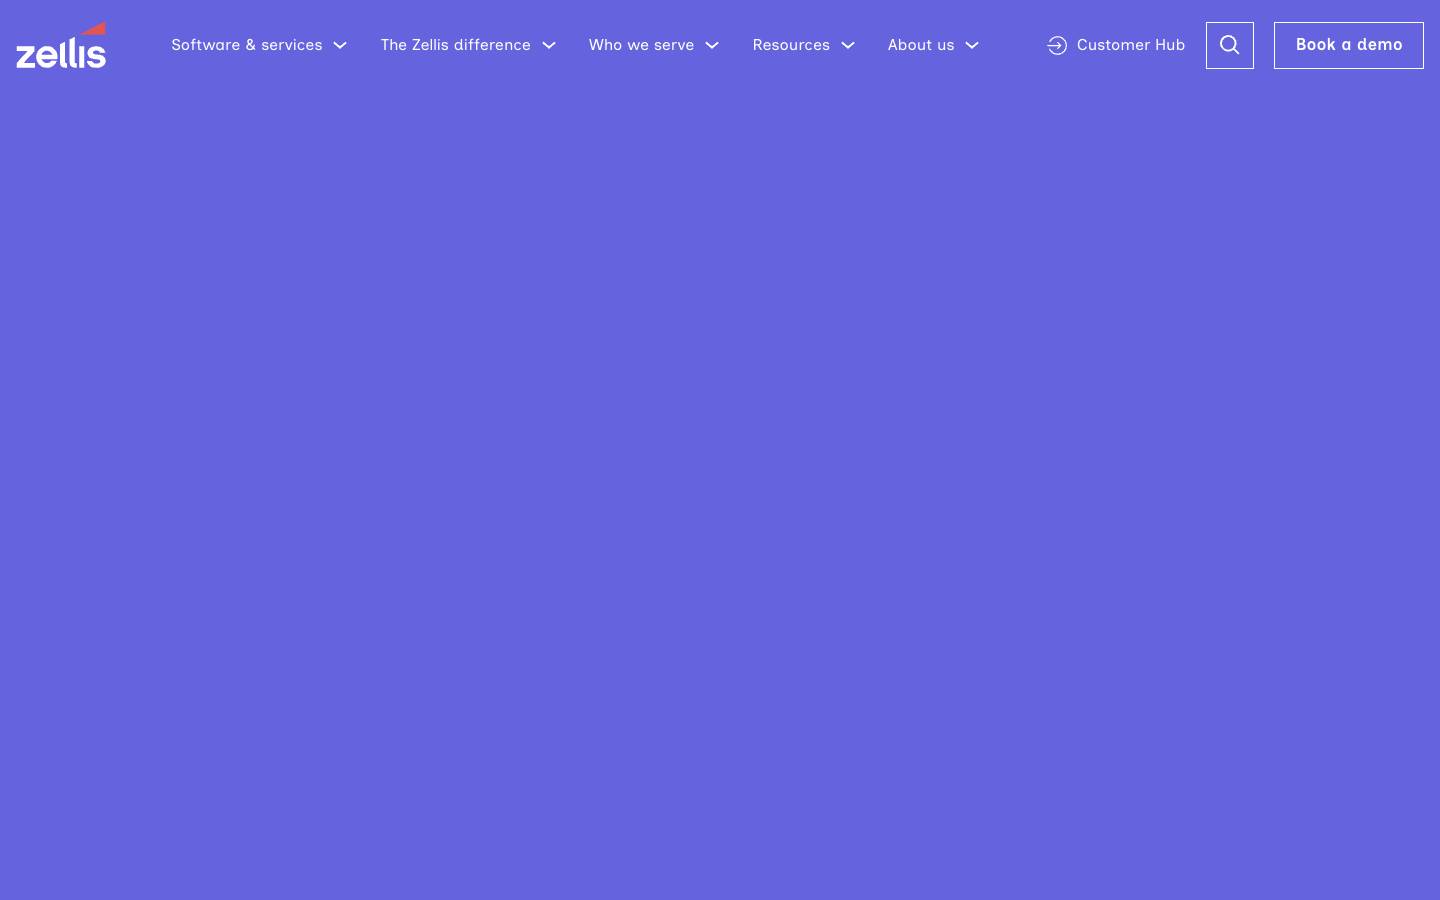Expand The Zellis difference chevron
1440x900 pixels.
point(549,45)
